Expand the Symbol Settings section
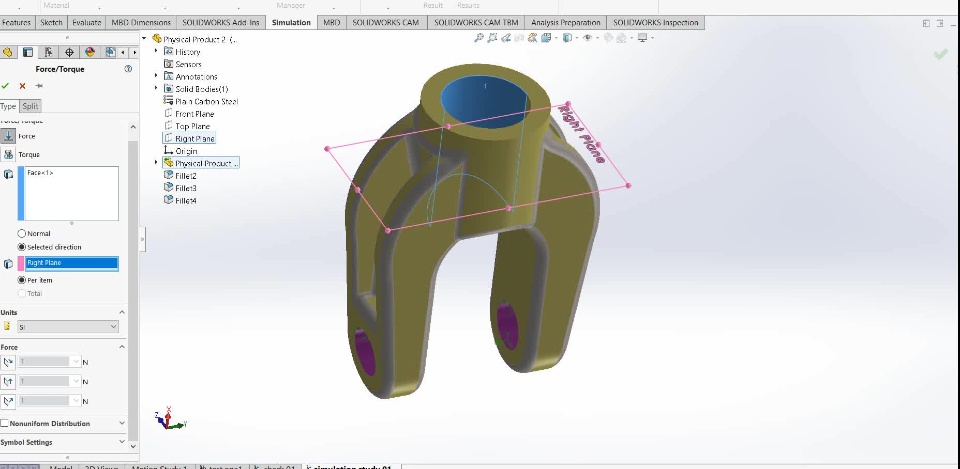960x469 pixels. click(122, 442)
